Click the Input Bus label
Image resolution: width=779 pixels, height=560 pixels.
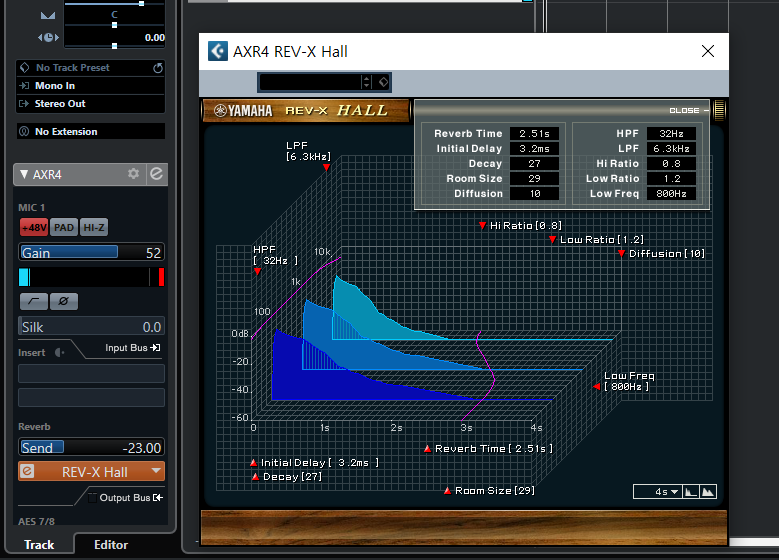pyautogui.click(x=126, y=348)
